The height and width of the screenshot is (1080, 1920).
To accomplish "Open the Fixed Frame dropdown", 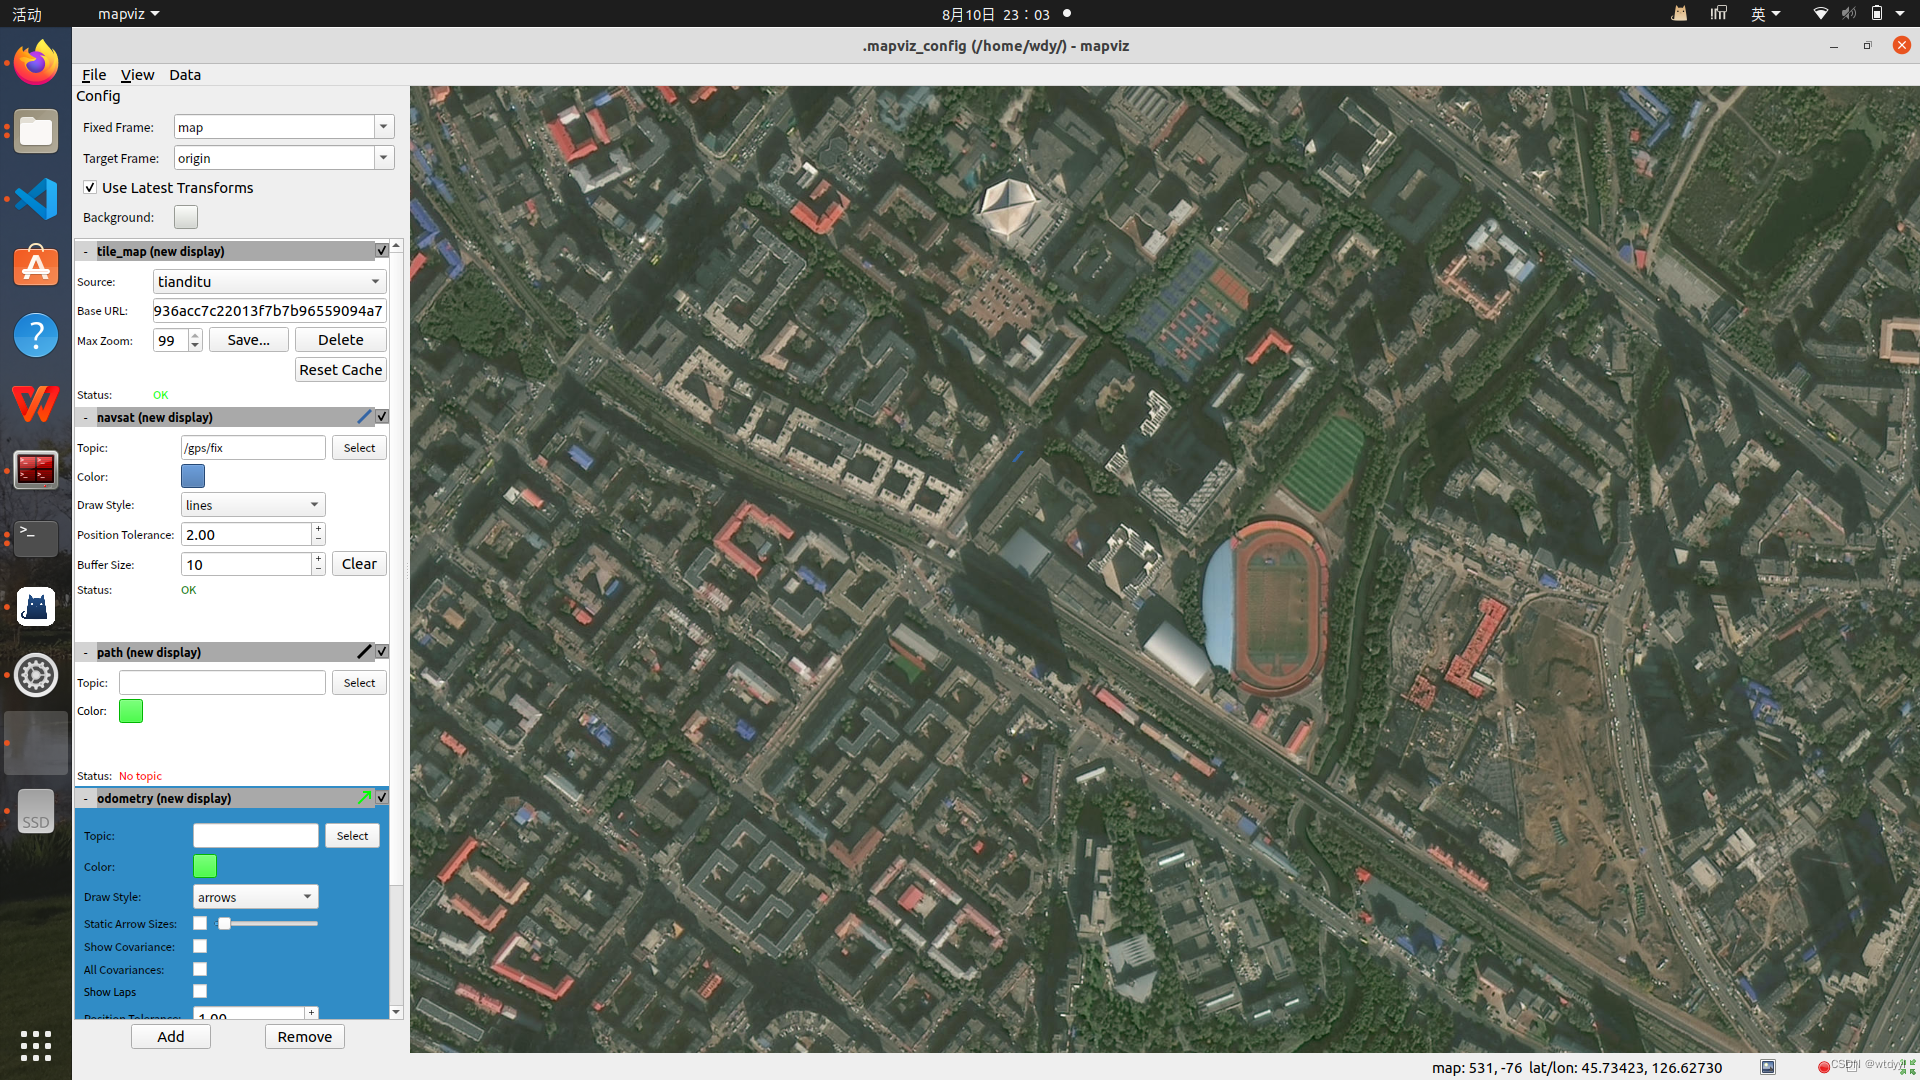I will (383, 127).
